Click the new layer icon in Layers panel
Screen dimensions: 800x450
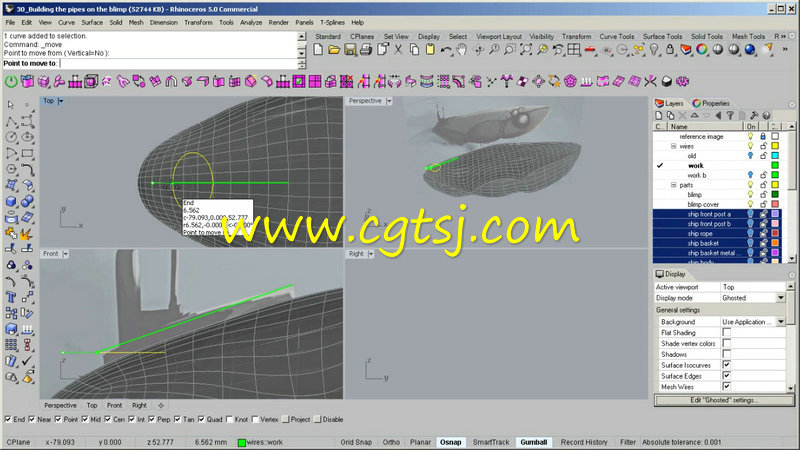click(659, 115)
